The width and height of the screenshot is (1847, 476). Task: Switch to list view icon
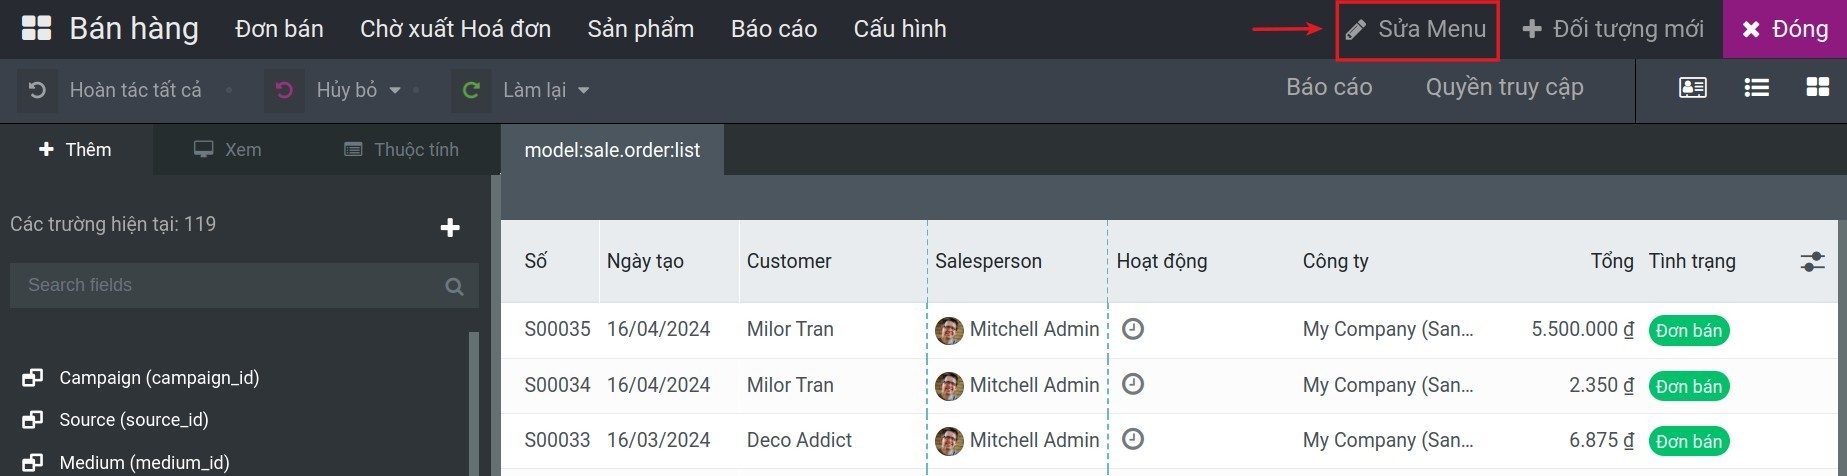click(1756, 88)
